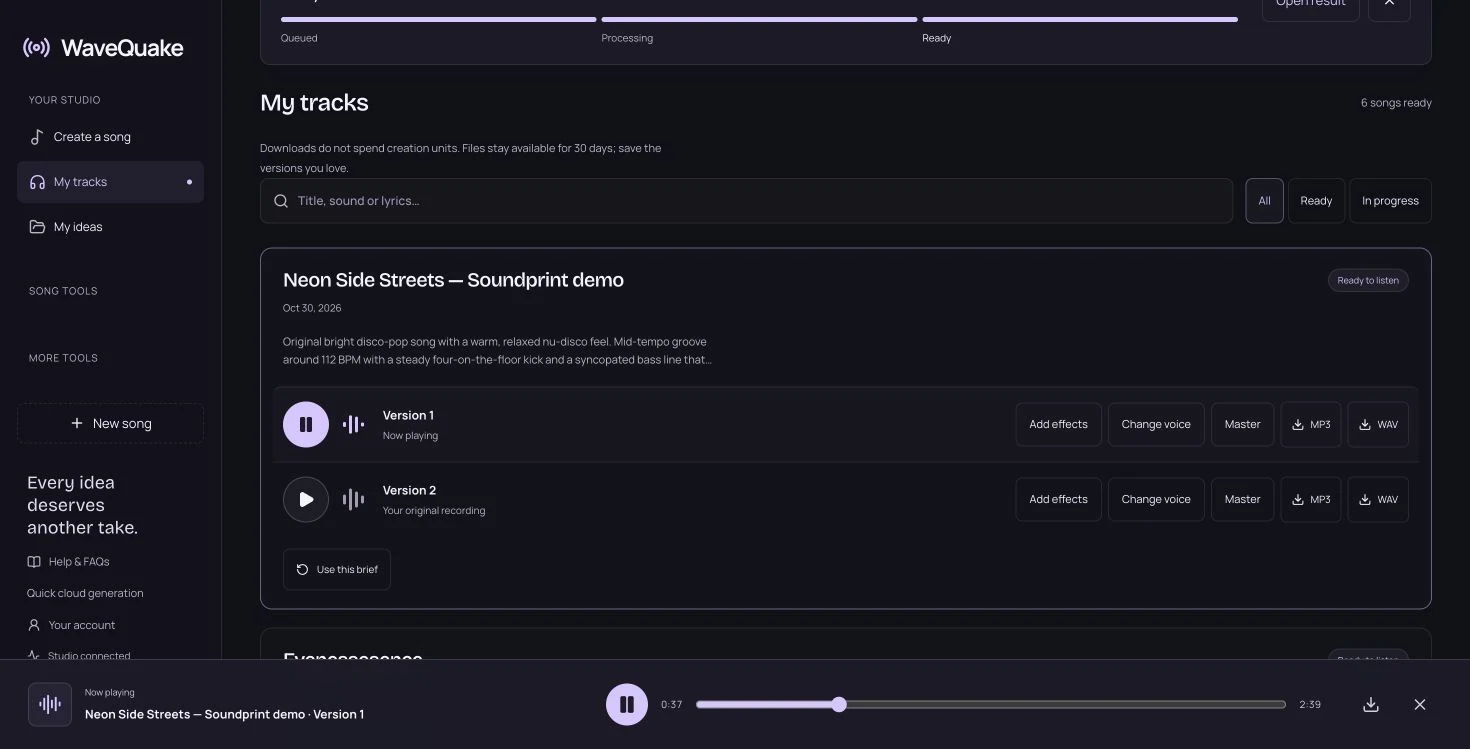The height and width of the screenshot is (749, 1470).
Task: Click the 2:39 track duration
Action: (1310, 704)
